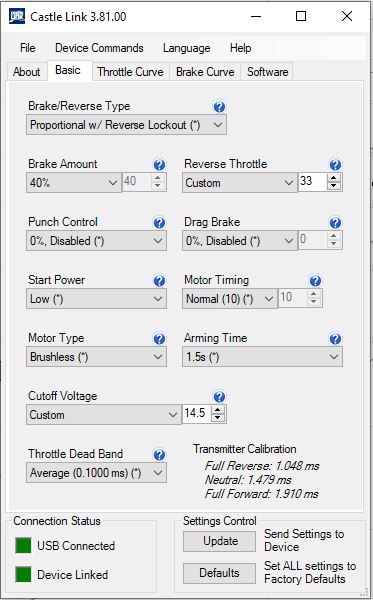Open the Cutoff Voltage help icon
This screenshot has height=600, width=373.
pyautogui.click(x=219, y=397)
